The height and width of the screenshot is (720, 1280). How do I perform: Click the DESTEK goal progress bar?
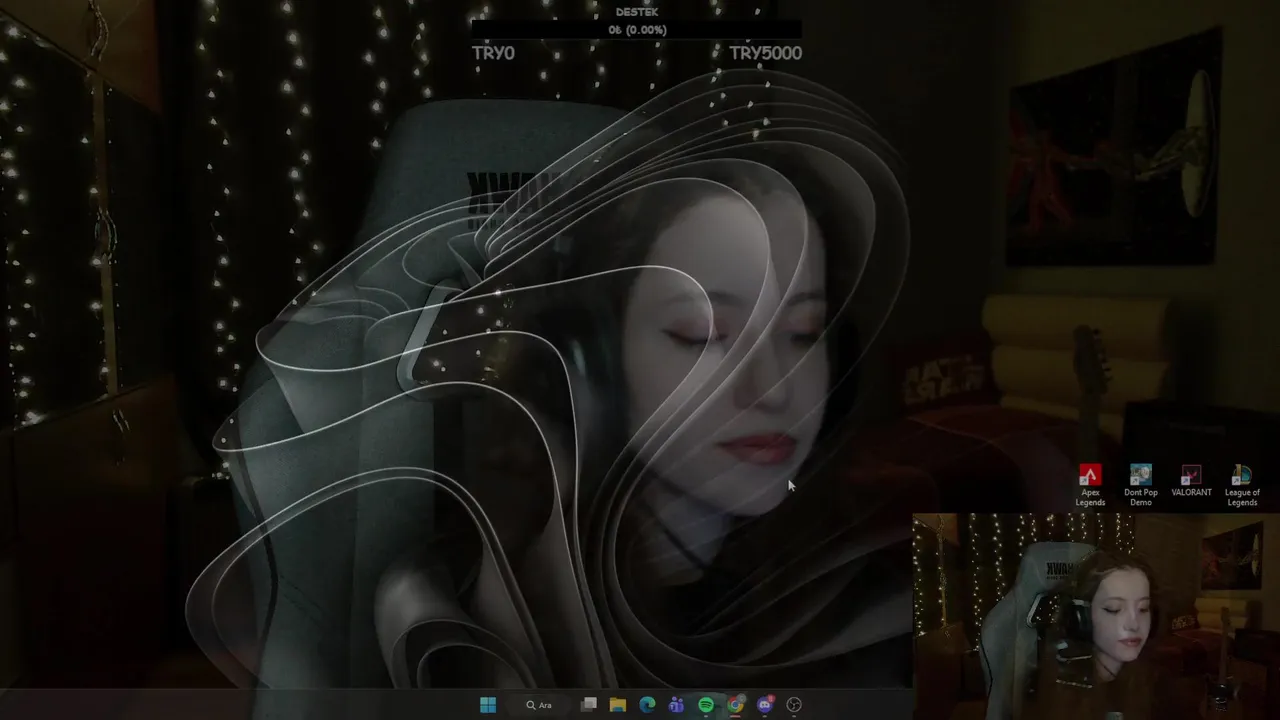[637, 30]
